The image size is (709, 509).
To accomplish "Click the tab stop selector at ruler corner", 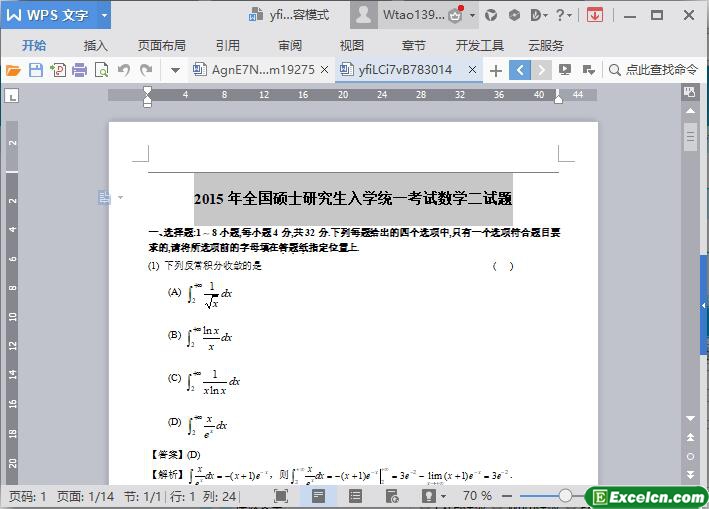I will tap(12, 95).
